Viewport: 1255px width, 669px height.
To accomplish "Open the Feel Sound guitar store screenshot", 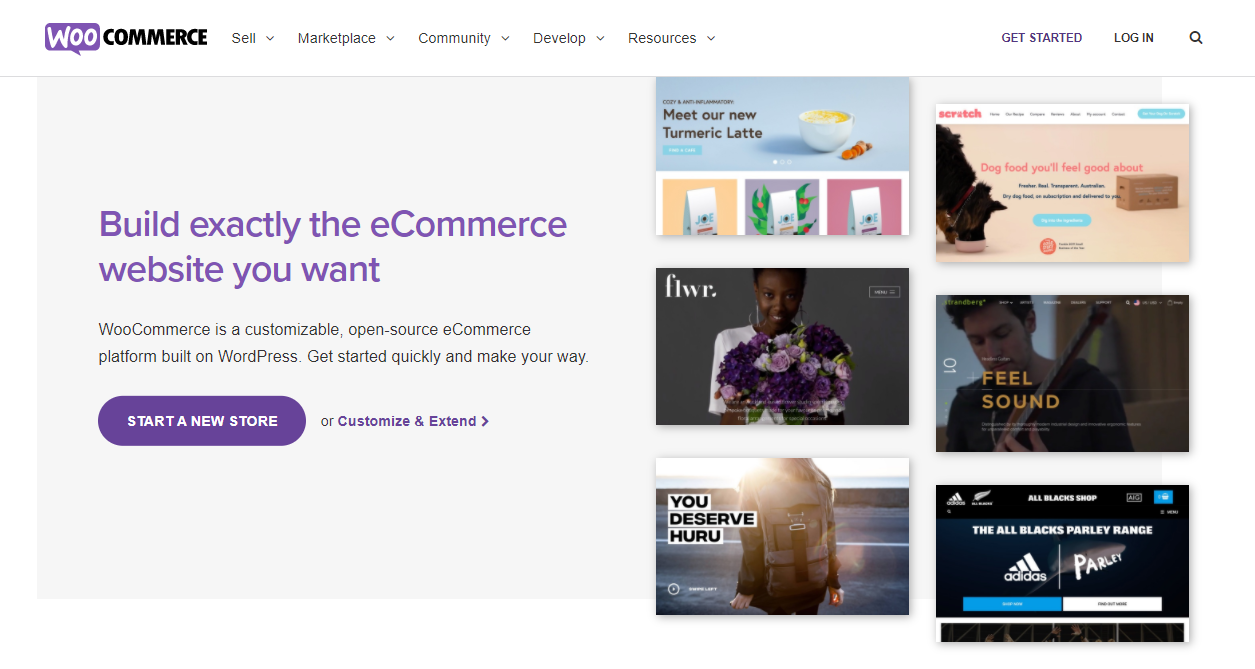I will pyautogui.click(x=1062, y=373).
